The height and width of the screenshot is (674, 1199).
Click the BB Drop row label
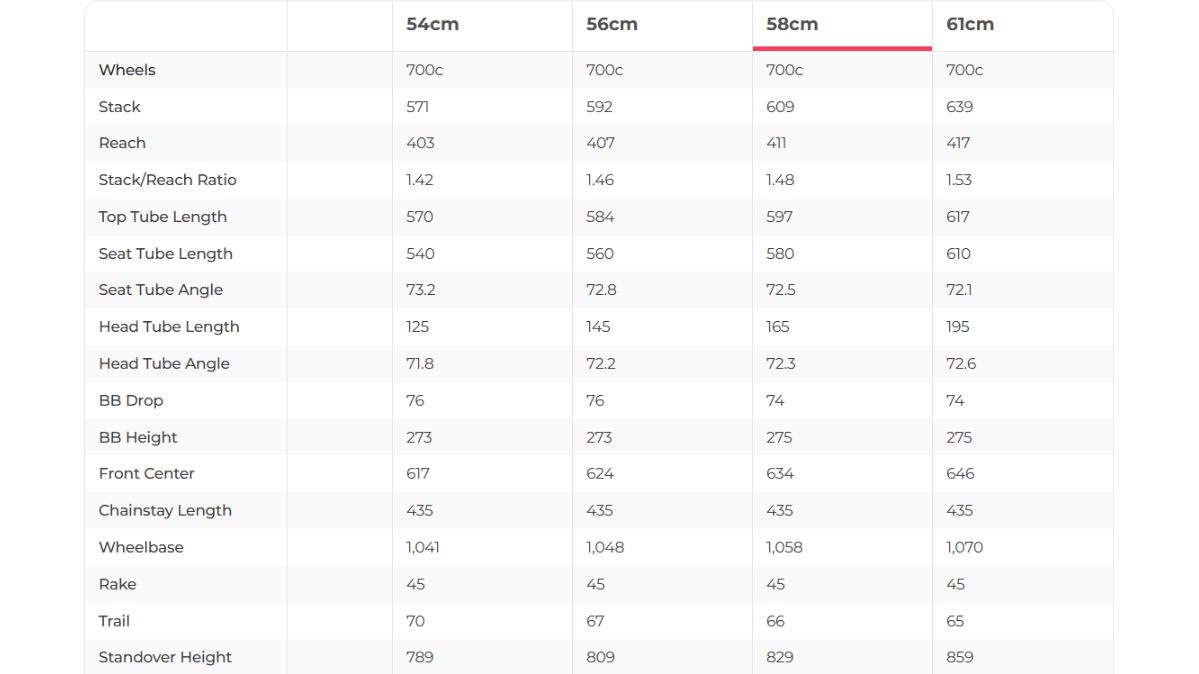click(130, 401)
